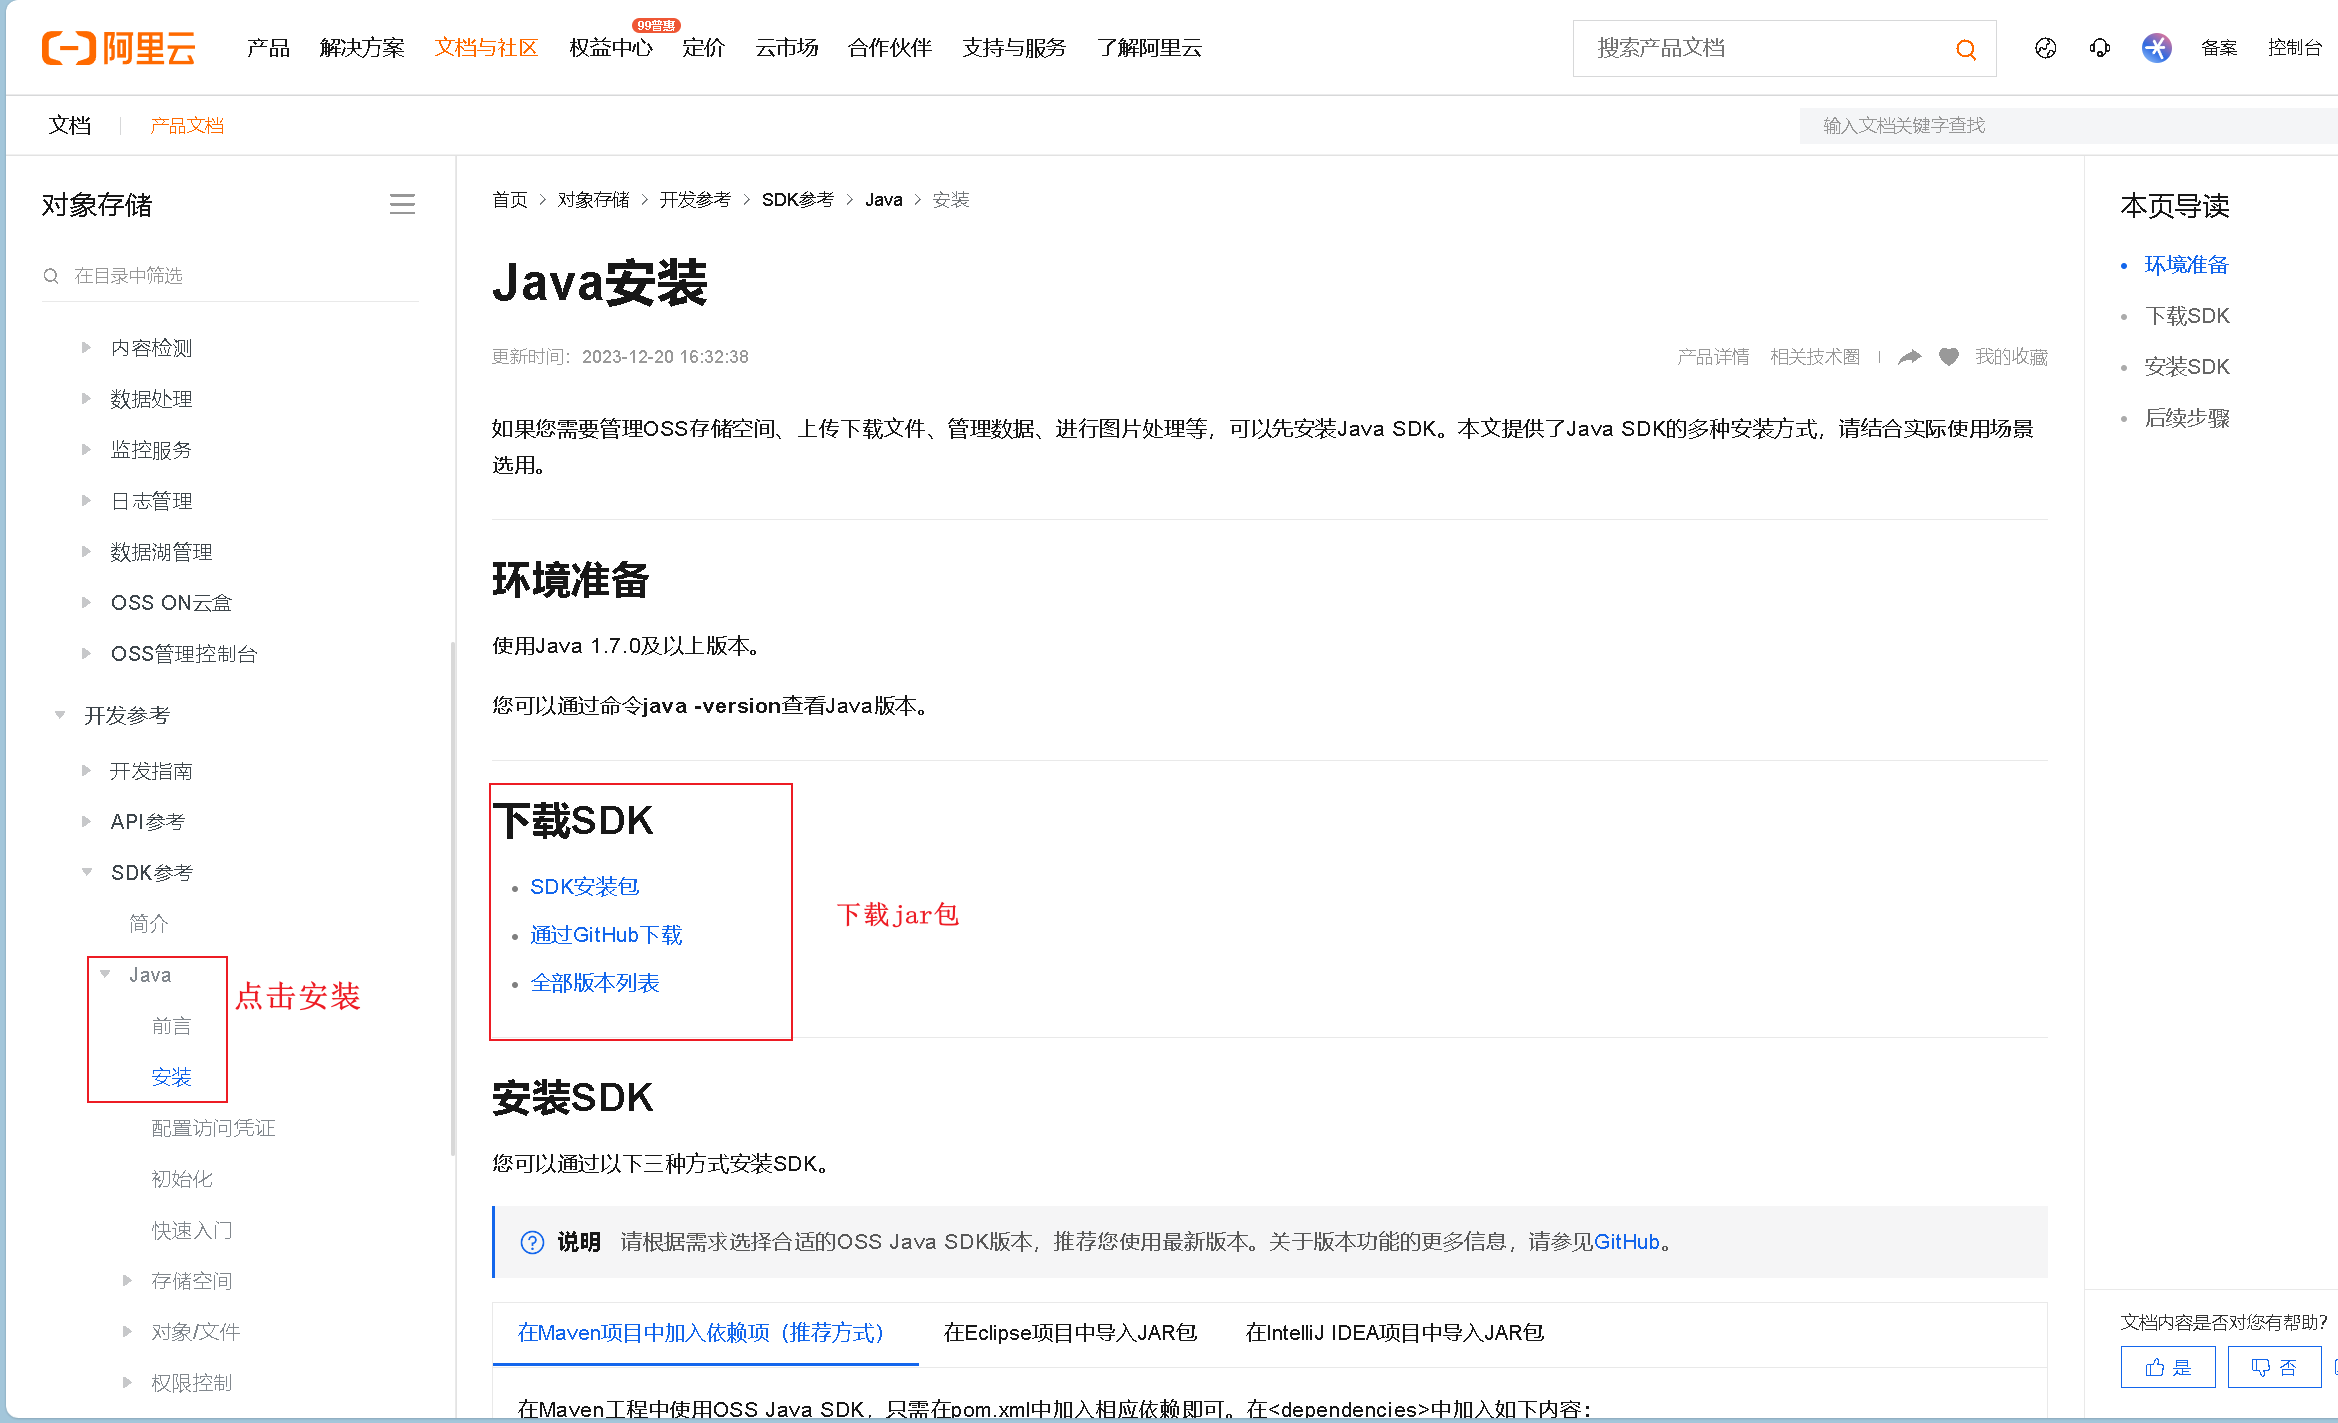The width and height of the screenshot is (2338, 1423).
Task: Click the thumbs-up 是 feedback button
Action: 2167,1367
